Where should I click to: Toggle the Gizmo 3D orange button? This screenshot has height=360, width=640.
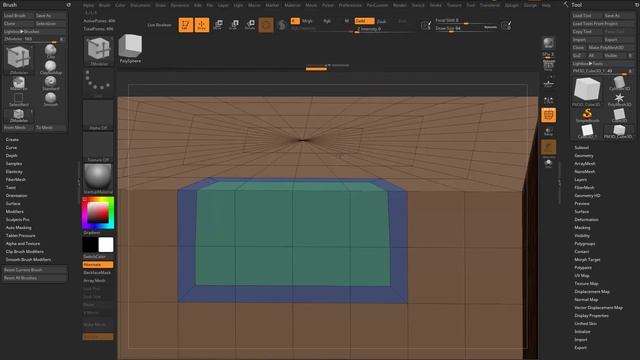tap(266, 24)
